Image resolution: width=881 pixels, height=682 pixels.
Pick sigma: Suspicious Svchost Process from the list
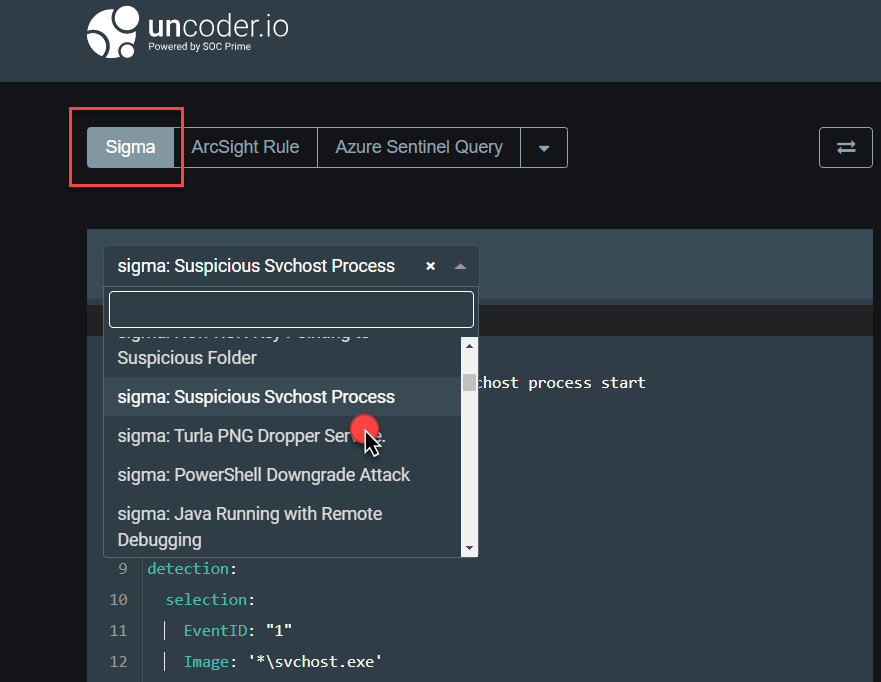[282, 397]
